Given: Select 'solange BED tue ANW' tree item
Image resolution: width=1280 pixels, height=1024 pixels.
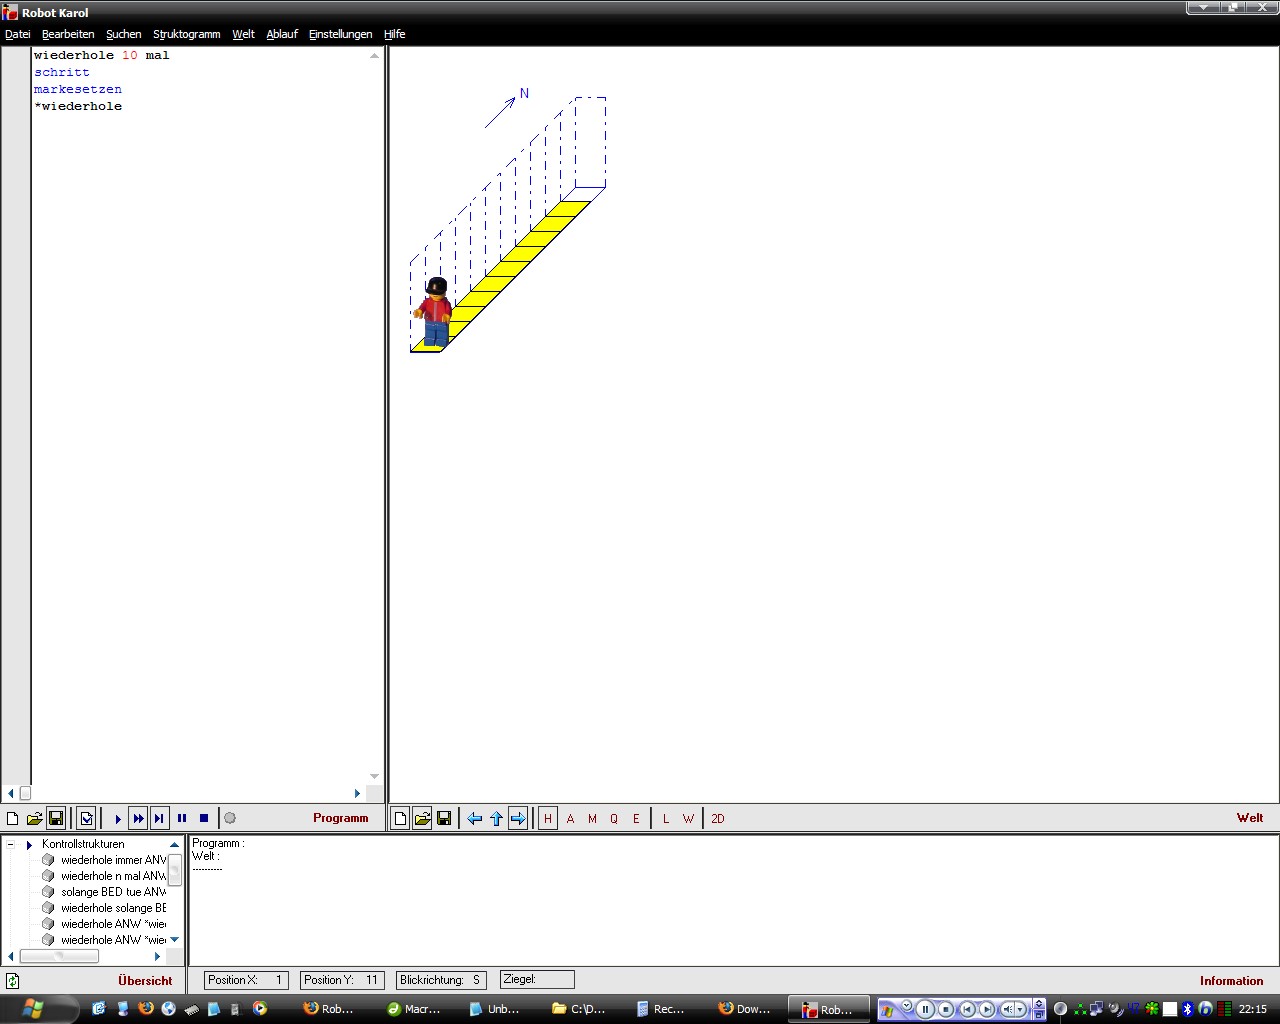Looking at the screenshot, I should [x=114, y=892].
